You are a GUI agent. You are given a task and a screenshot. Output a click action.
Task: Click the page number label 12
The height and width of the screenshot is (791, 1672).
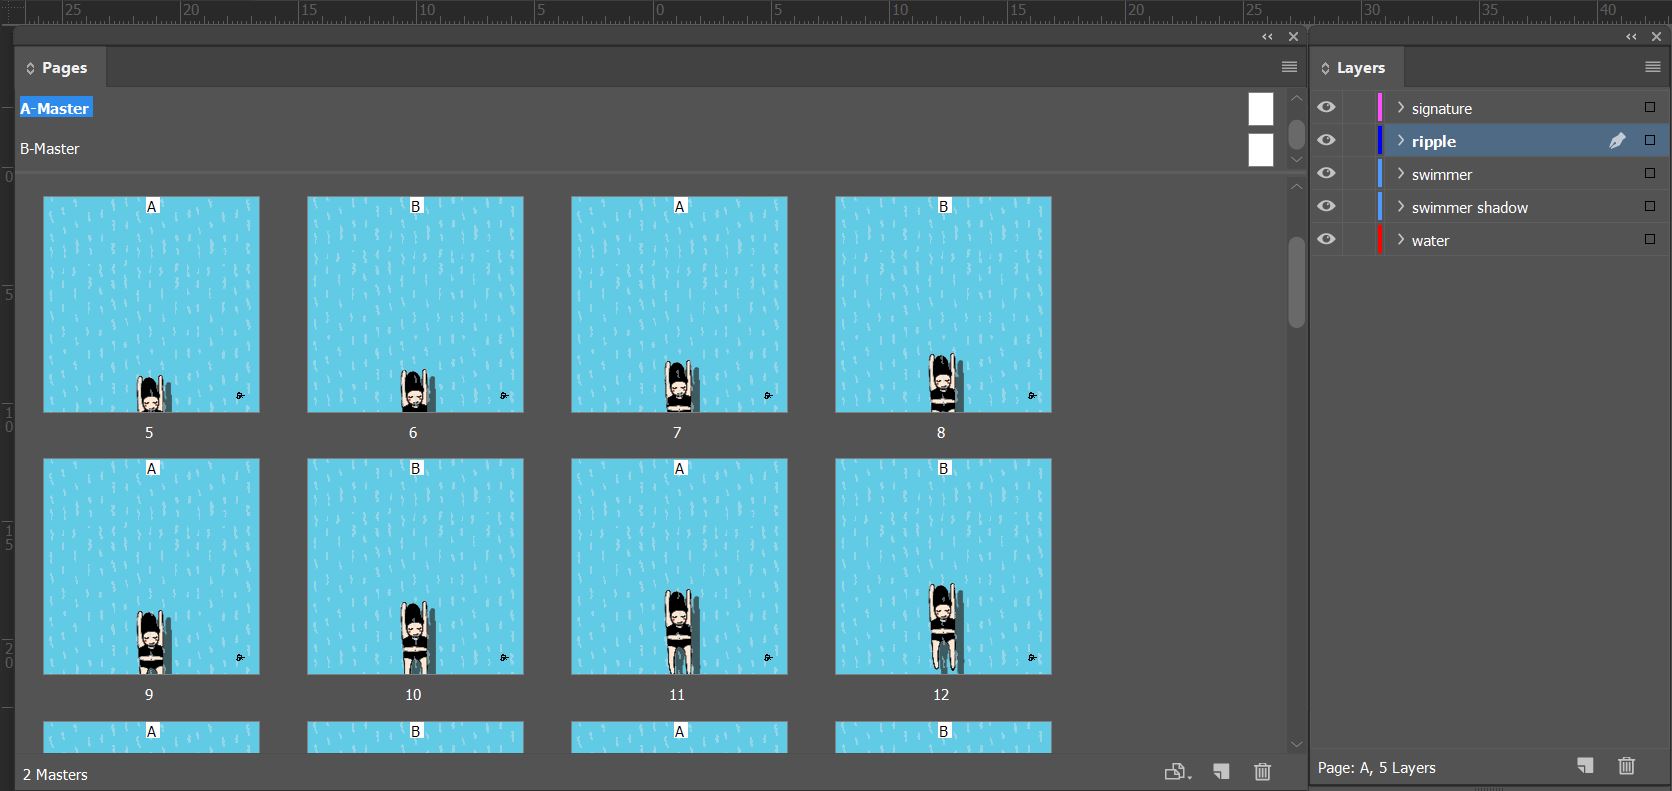coord(941,694)
